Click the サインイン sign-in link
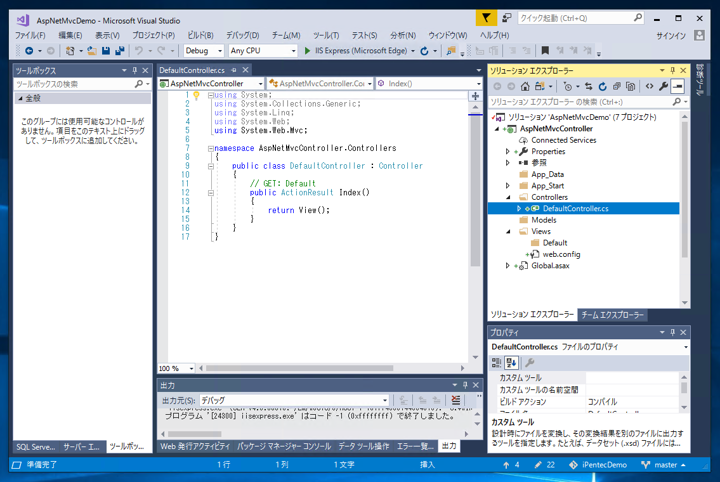The image size is (720, 482). 671,36
